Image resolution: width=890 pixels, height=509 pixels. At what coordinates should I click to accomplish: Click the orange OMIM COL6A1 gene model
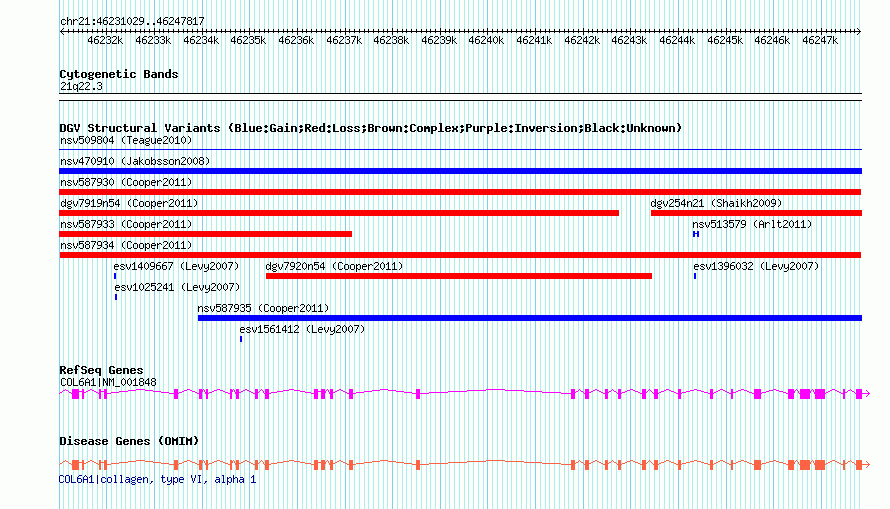tap(464, 465)
